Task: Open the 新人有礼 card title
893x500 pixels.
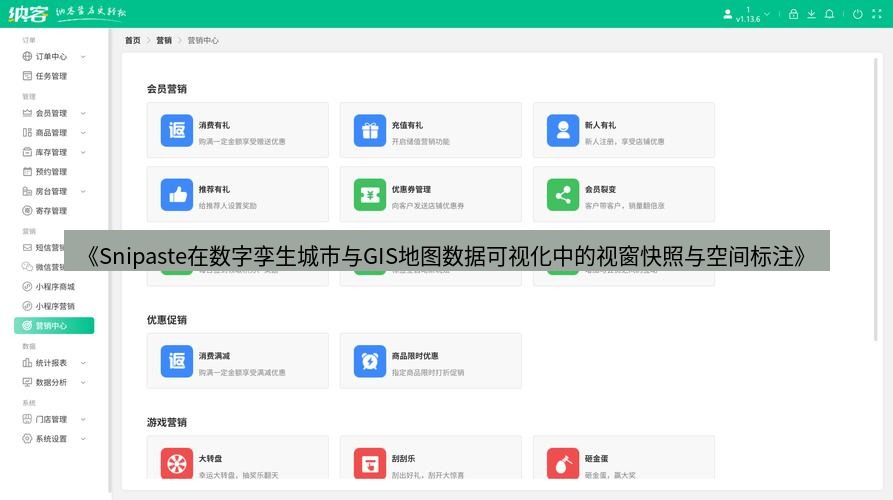Action: point(600,125)
